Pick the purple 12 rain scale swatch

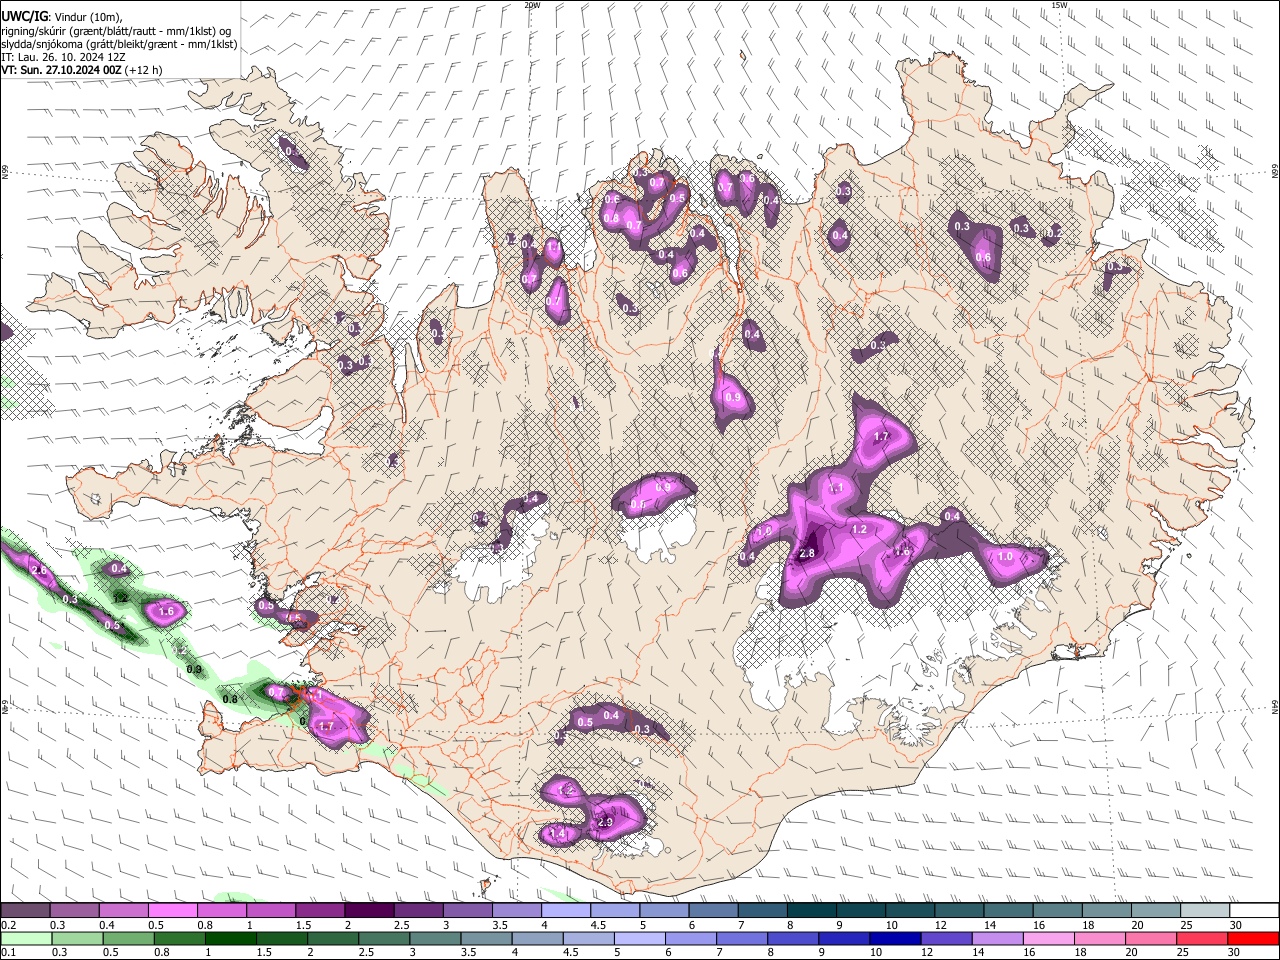pos(947,938)
